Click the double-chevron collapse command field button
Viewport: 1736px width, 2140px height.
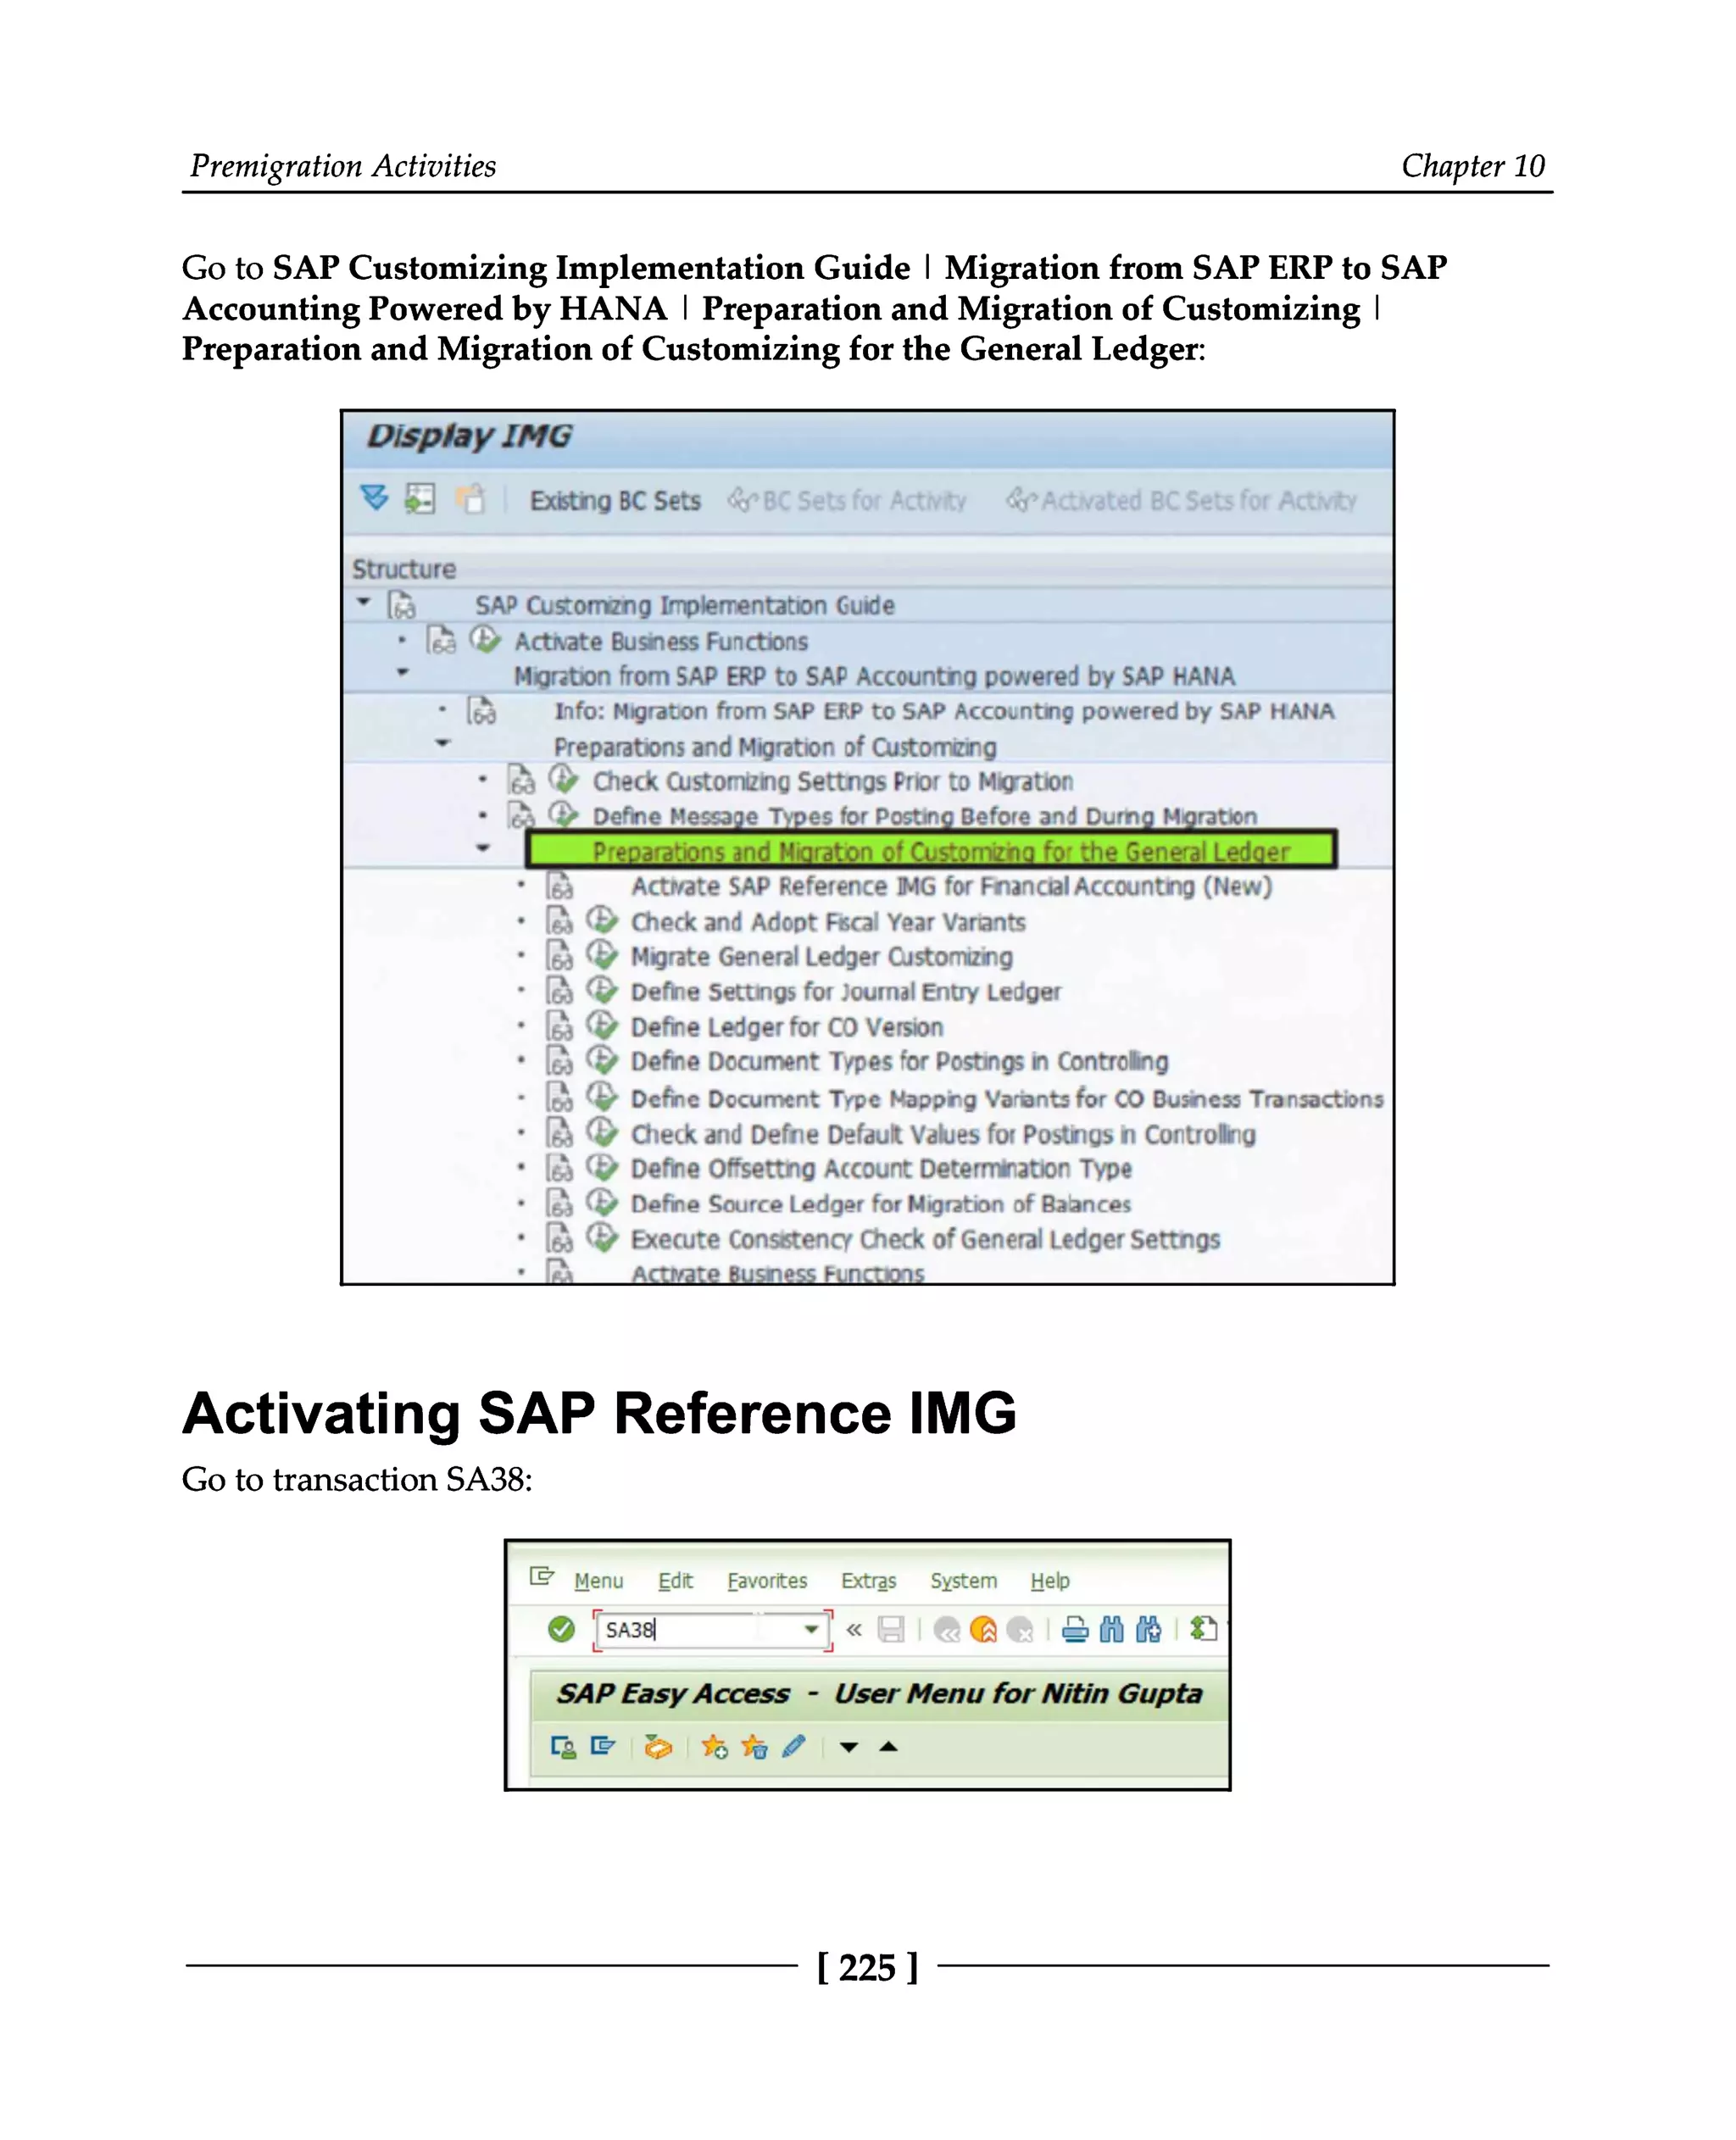(854, 1630)
